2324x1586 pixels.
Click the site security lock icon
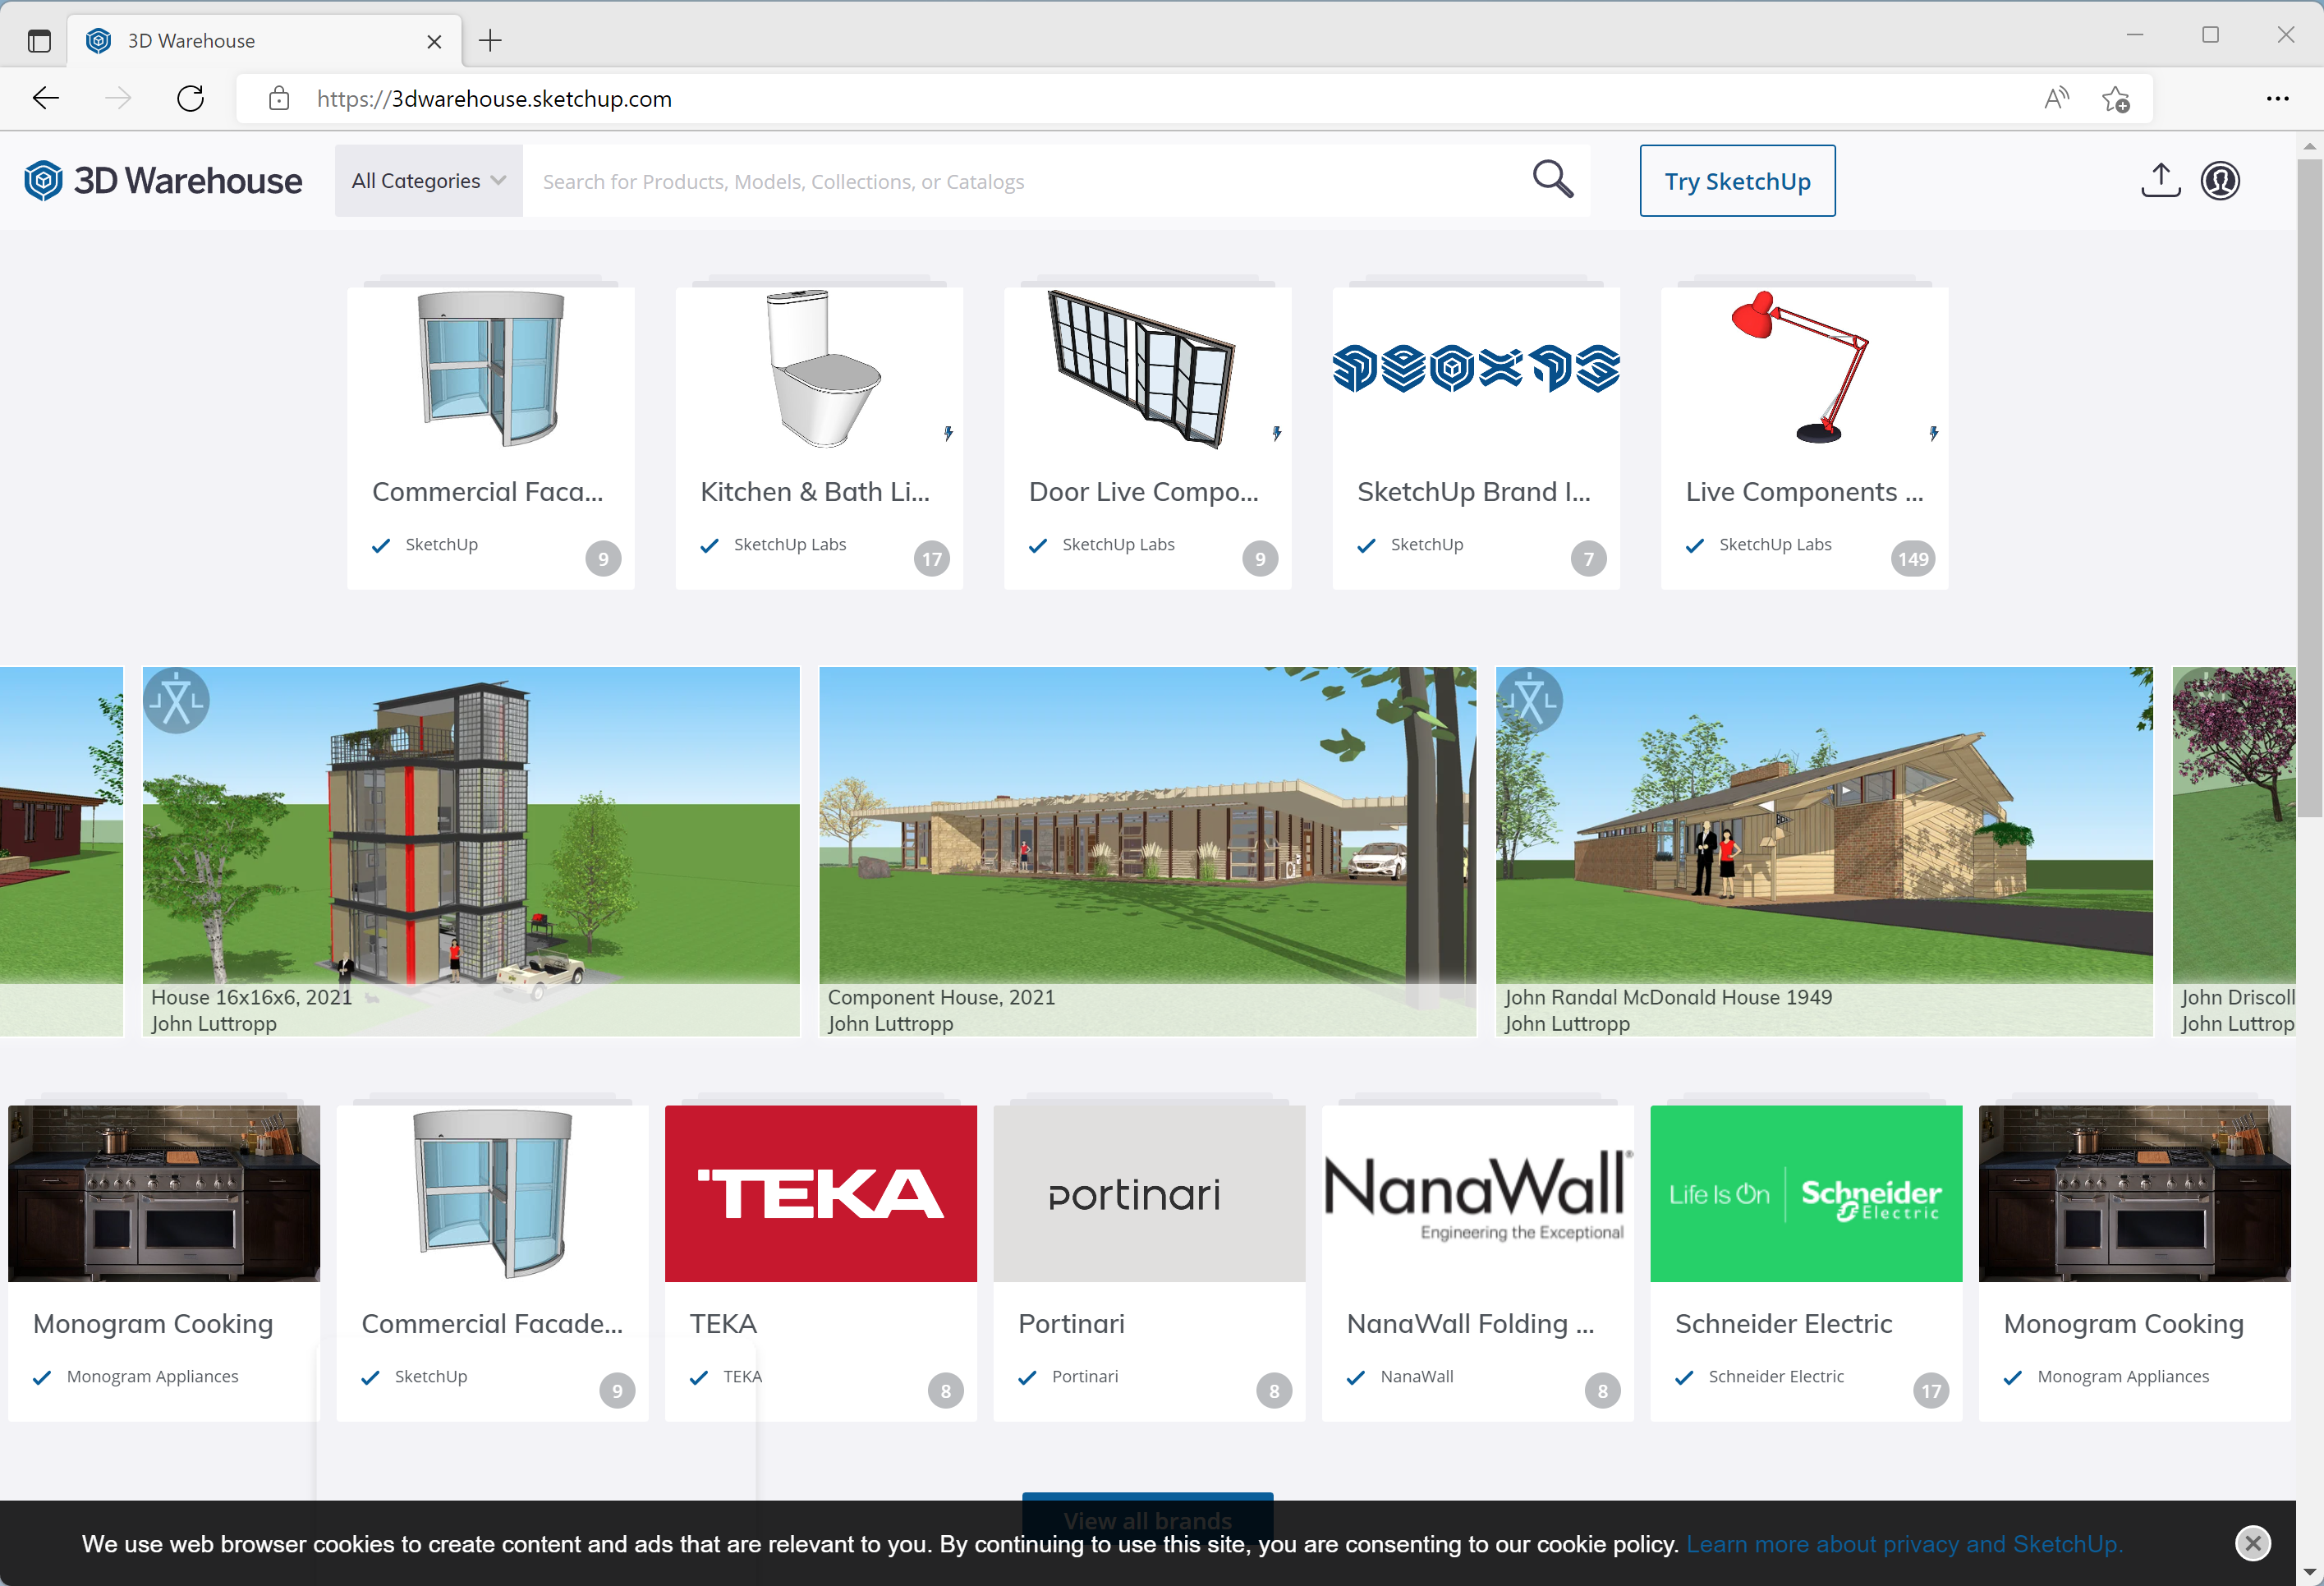278,98
